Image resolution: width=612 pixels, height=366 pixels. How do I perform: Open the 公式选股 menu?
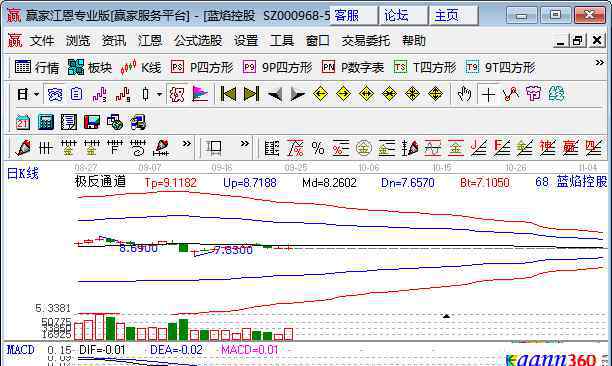tap(198, 41)
